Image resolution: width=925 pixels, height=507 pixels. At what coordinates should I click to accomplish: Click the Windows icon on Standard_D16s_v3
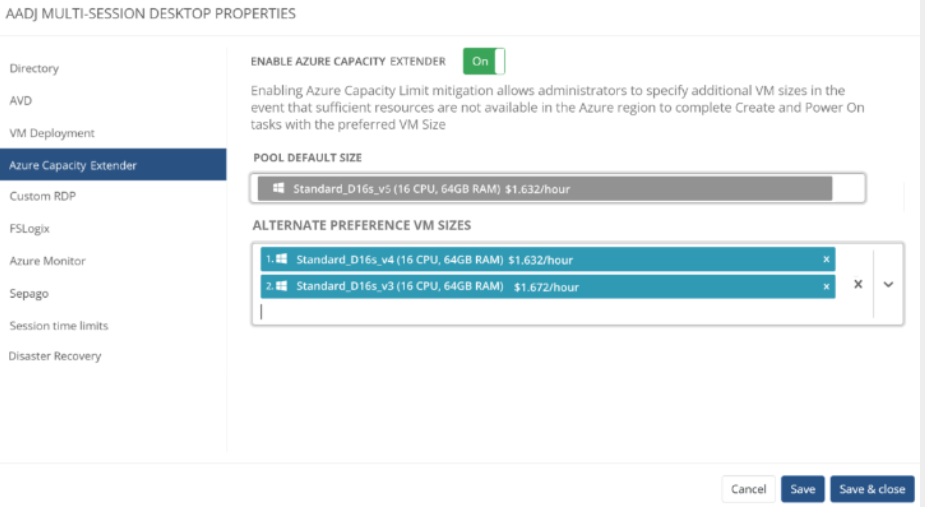click(x=282, y=287)
